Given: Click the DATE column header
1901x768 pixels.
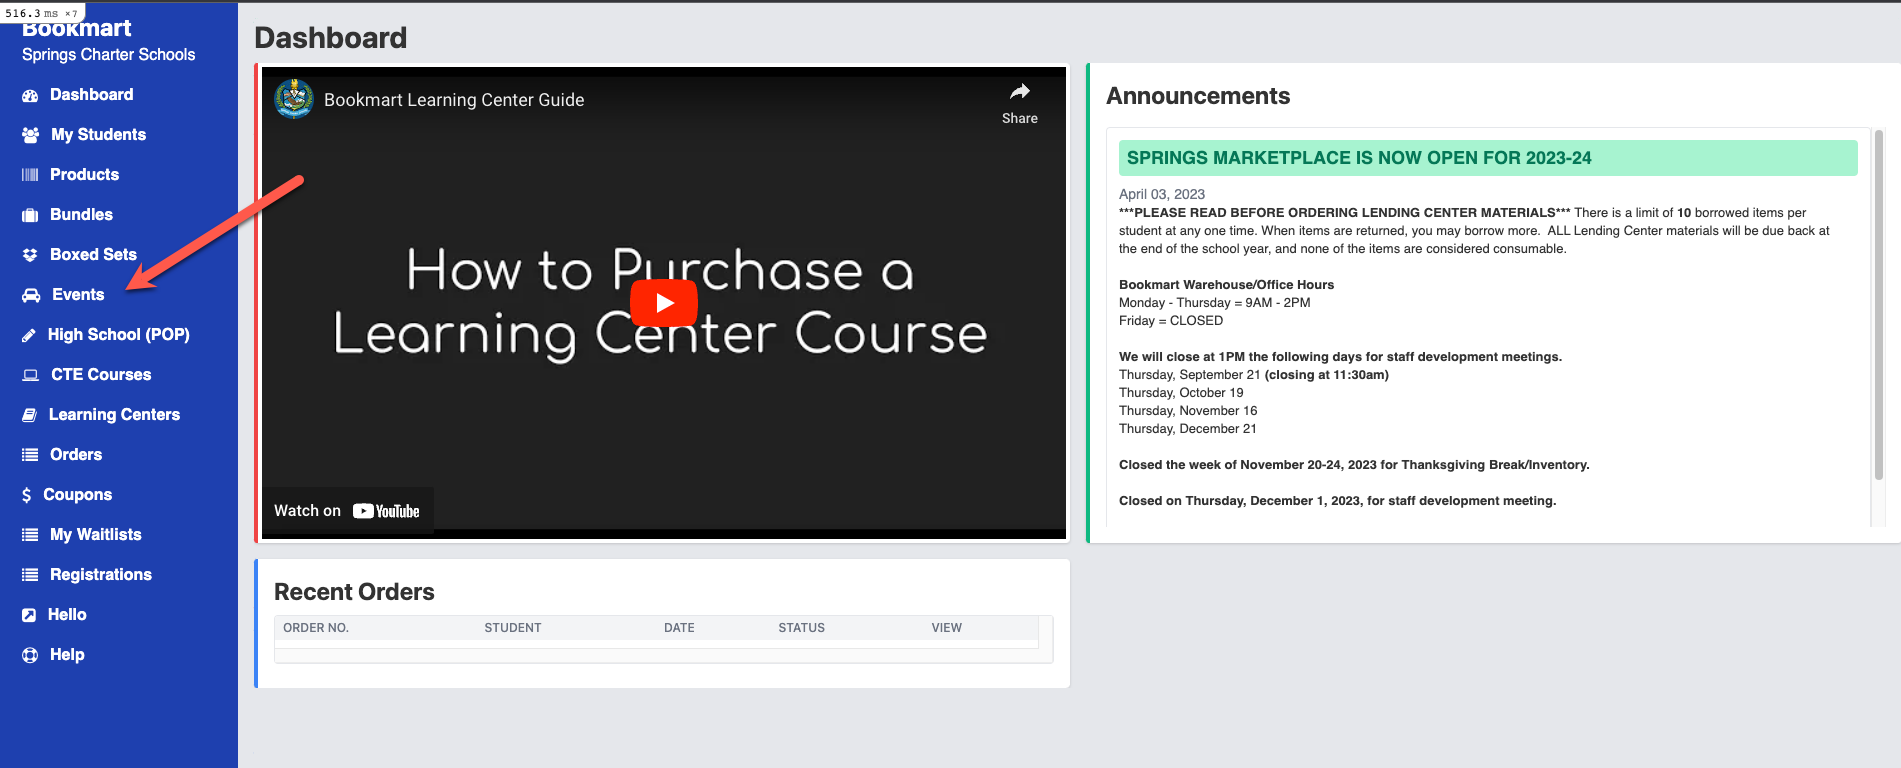Looking at the screenshot, I should coord(679,628).
